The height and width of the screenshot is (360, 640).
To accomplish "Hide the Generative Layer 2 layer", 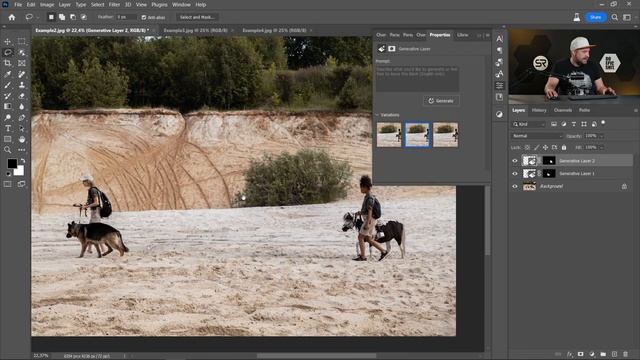I will click(515, 161).
